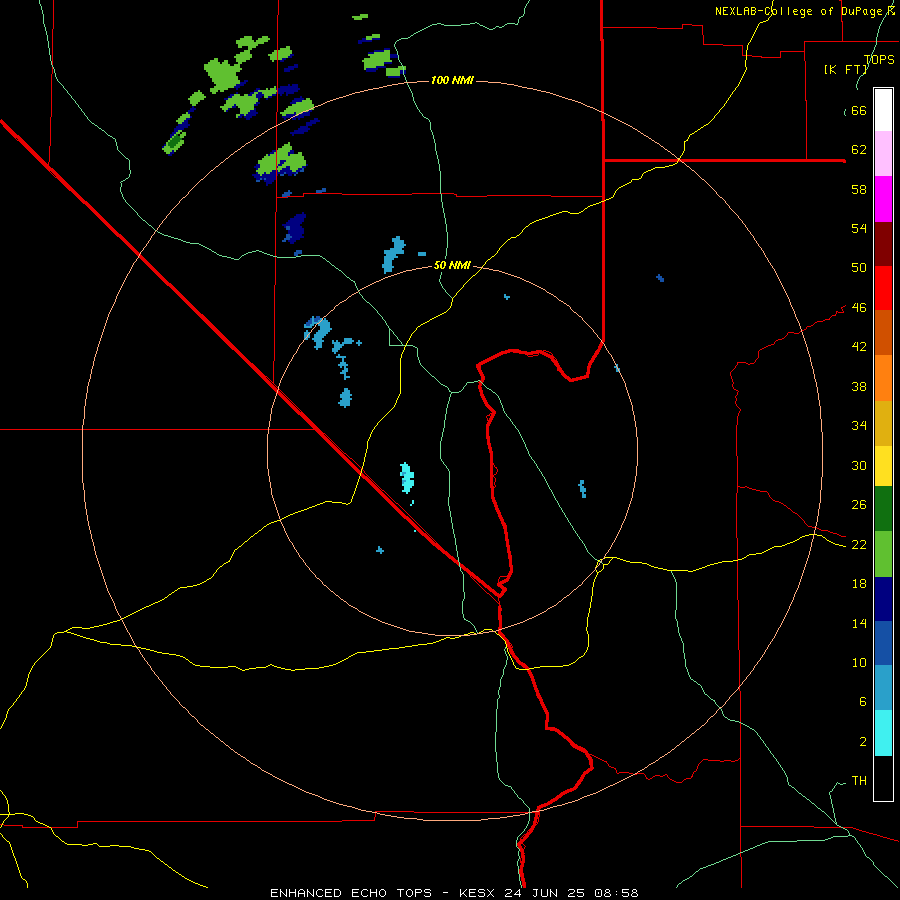Click the cyan legend swatch

click(x=883, y=733)
